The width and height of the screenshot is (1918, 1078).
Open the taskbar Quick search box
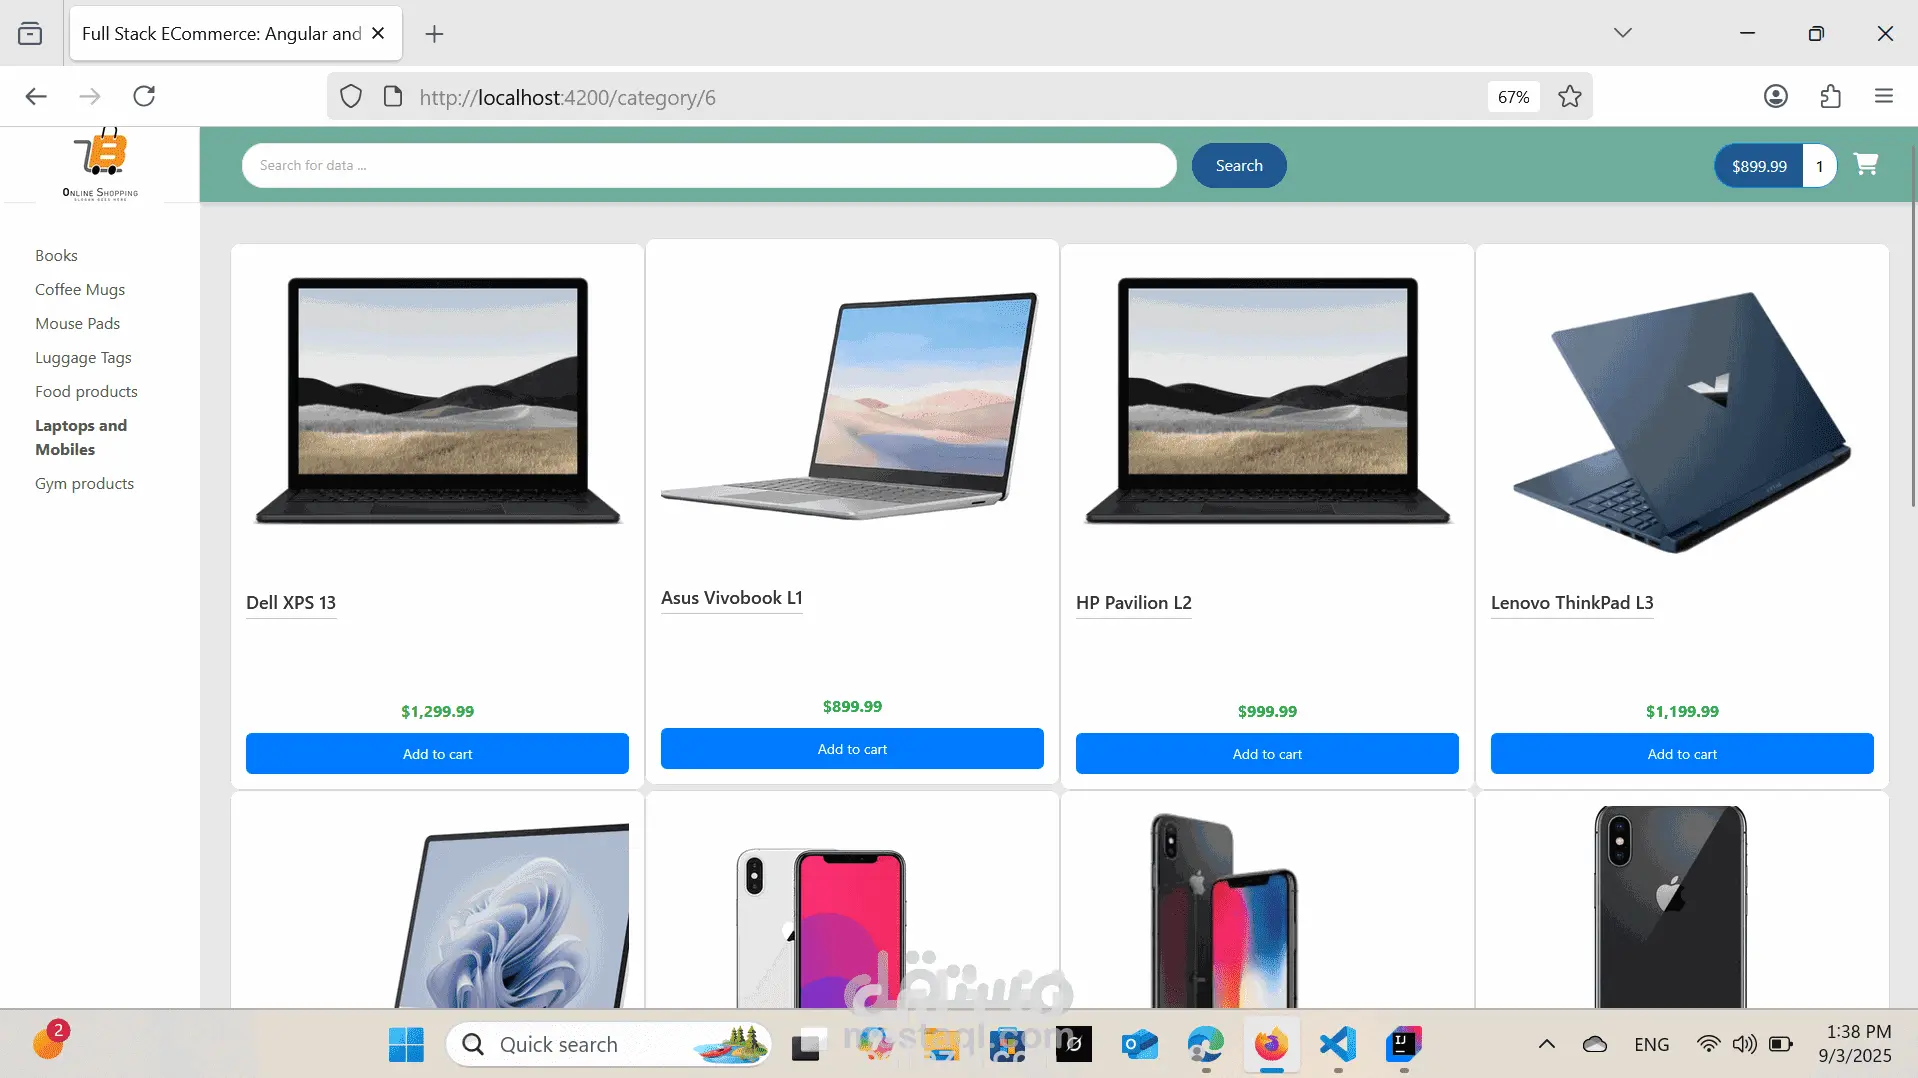(x=609, y=1045)
